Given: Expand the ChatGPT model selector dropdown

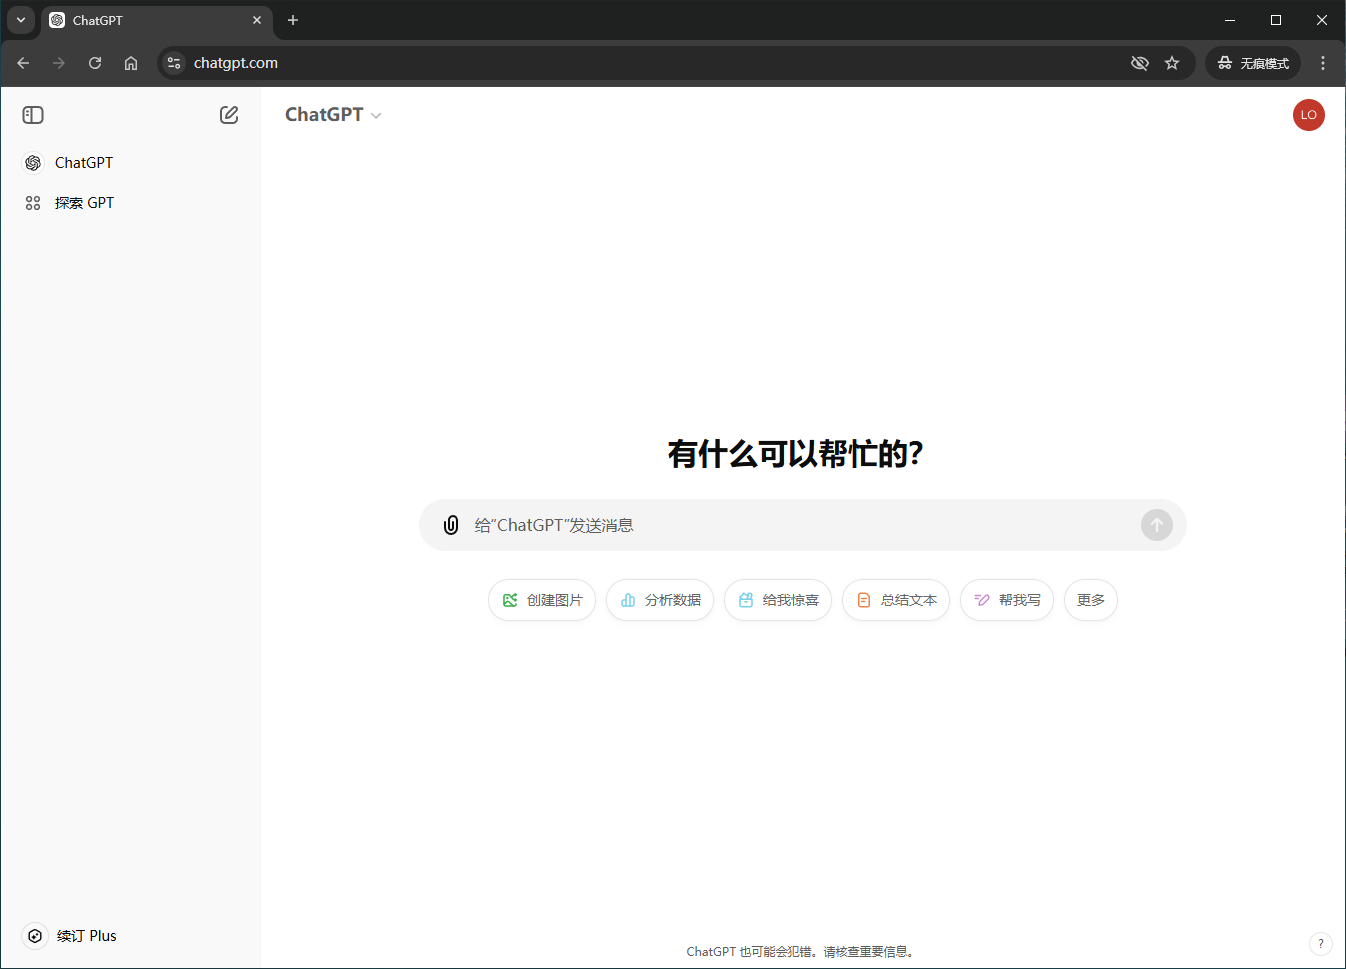Looking at the screenshot, I should (333, 115).
